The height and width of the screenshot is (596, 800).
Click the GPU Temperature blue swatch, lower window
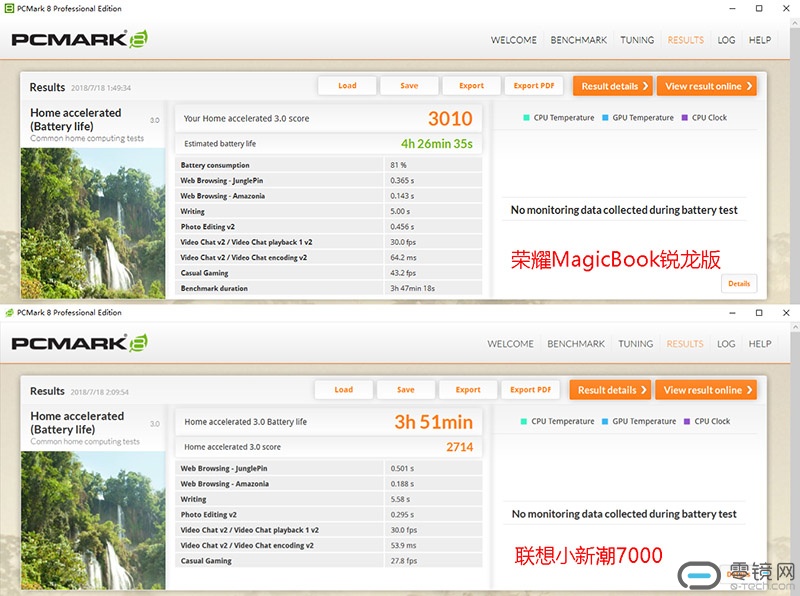pyautogui.click(x=605, y=421)
